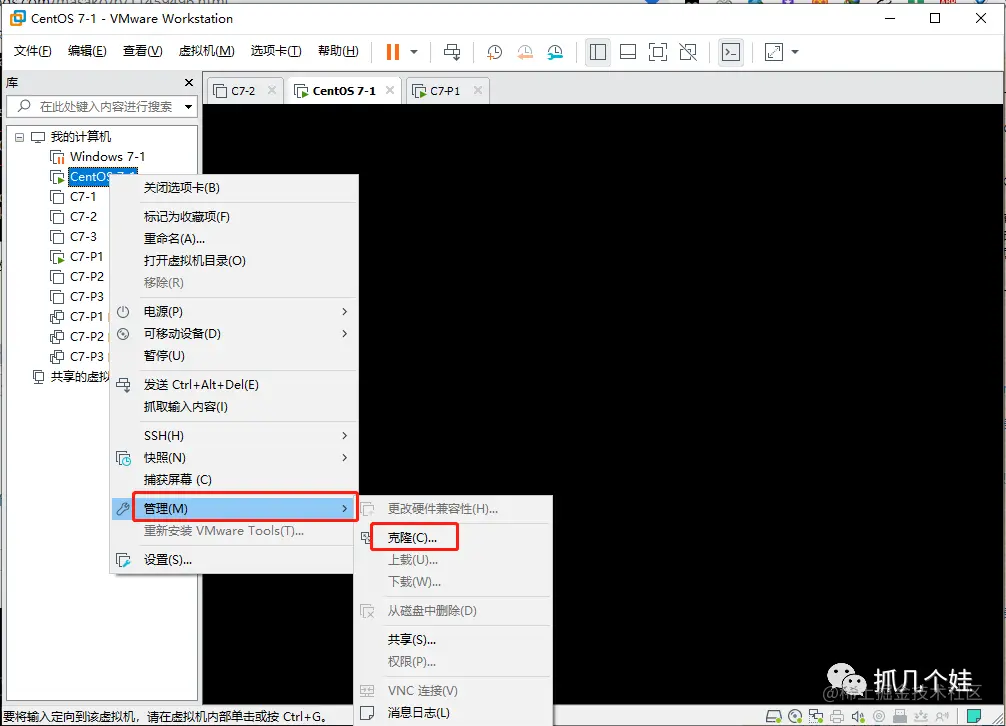Select Windows 7-1 in the library tree

point(108,156)
